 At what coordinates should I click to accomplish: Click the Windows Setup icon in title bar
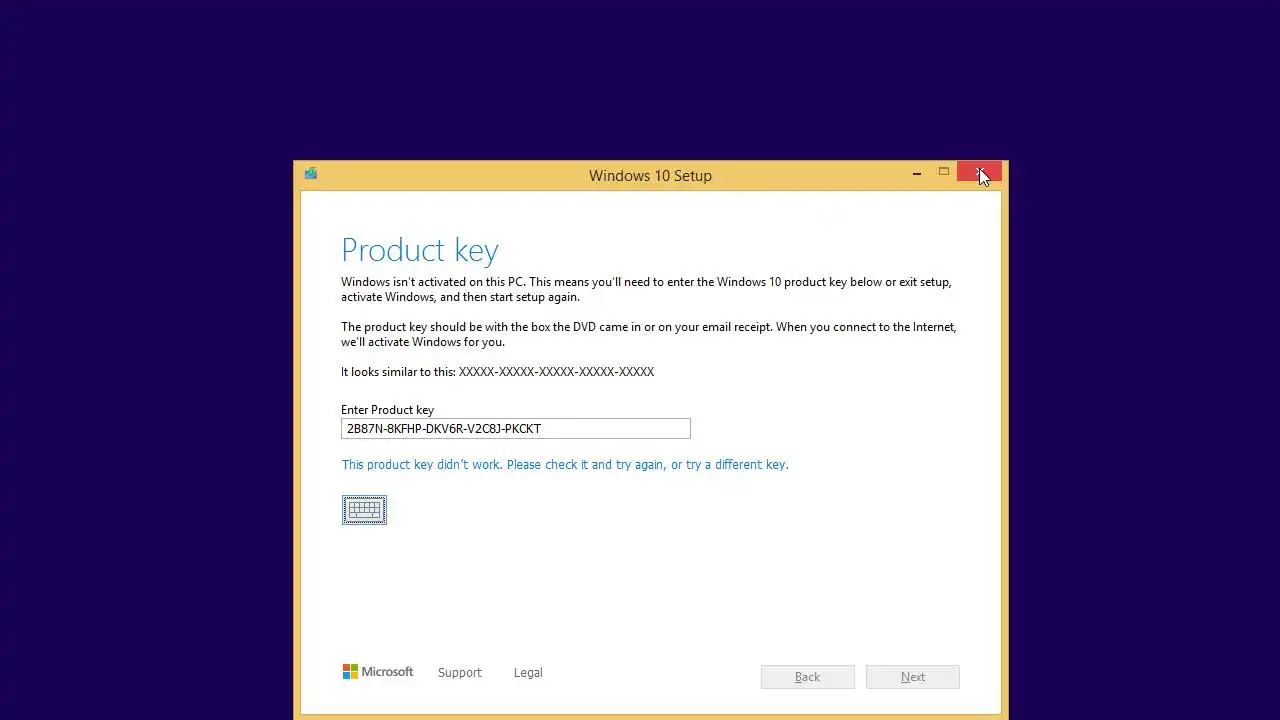point(311,174)
